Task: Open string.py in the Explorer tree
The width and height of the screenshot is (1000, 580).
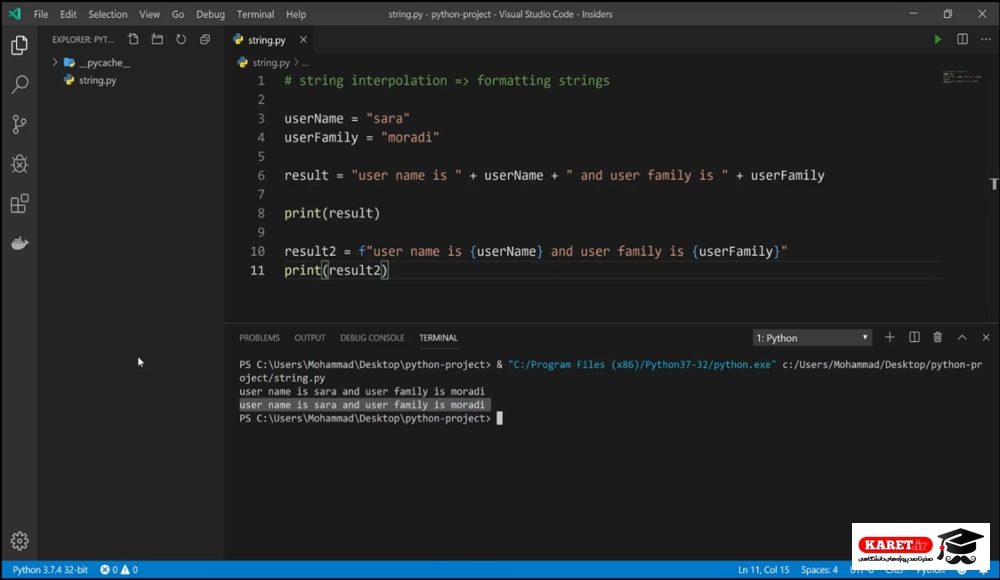Action: coord(97,80)
